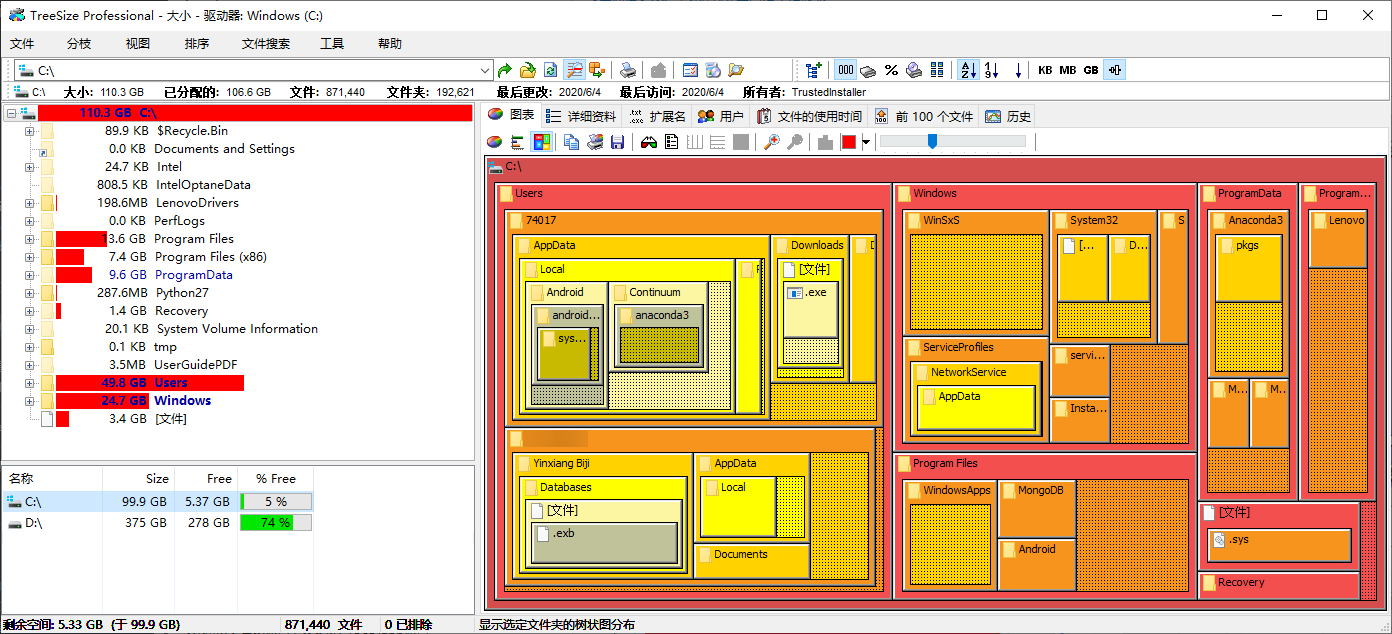This screenshot has height=634, width=1392.
Task: Click the grid view icon next to the percent button
Action: 937,70
